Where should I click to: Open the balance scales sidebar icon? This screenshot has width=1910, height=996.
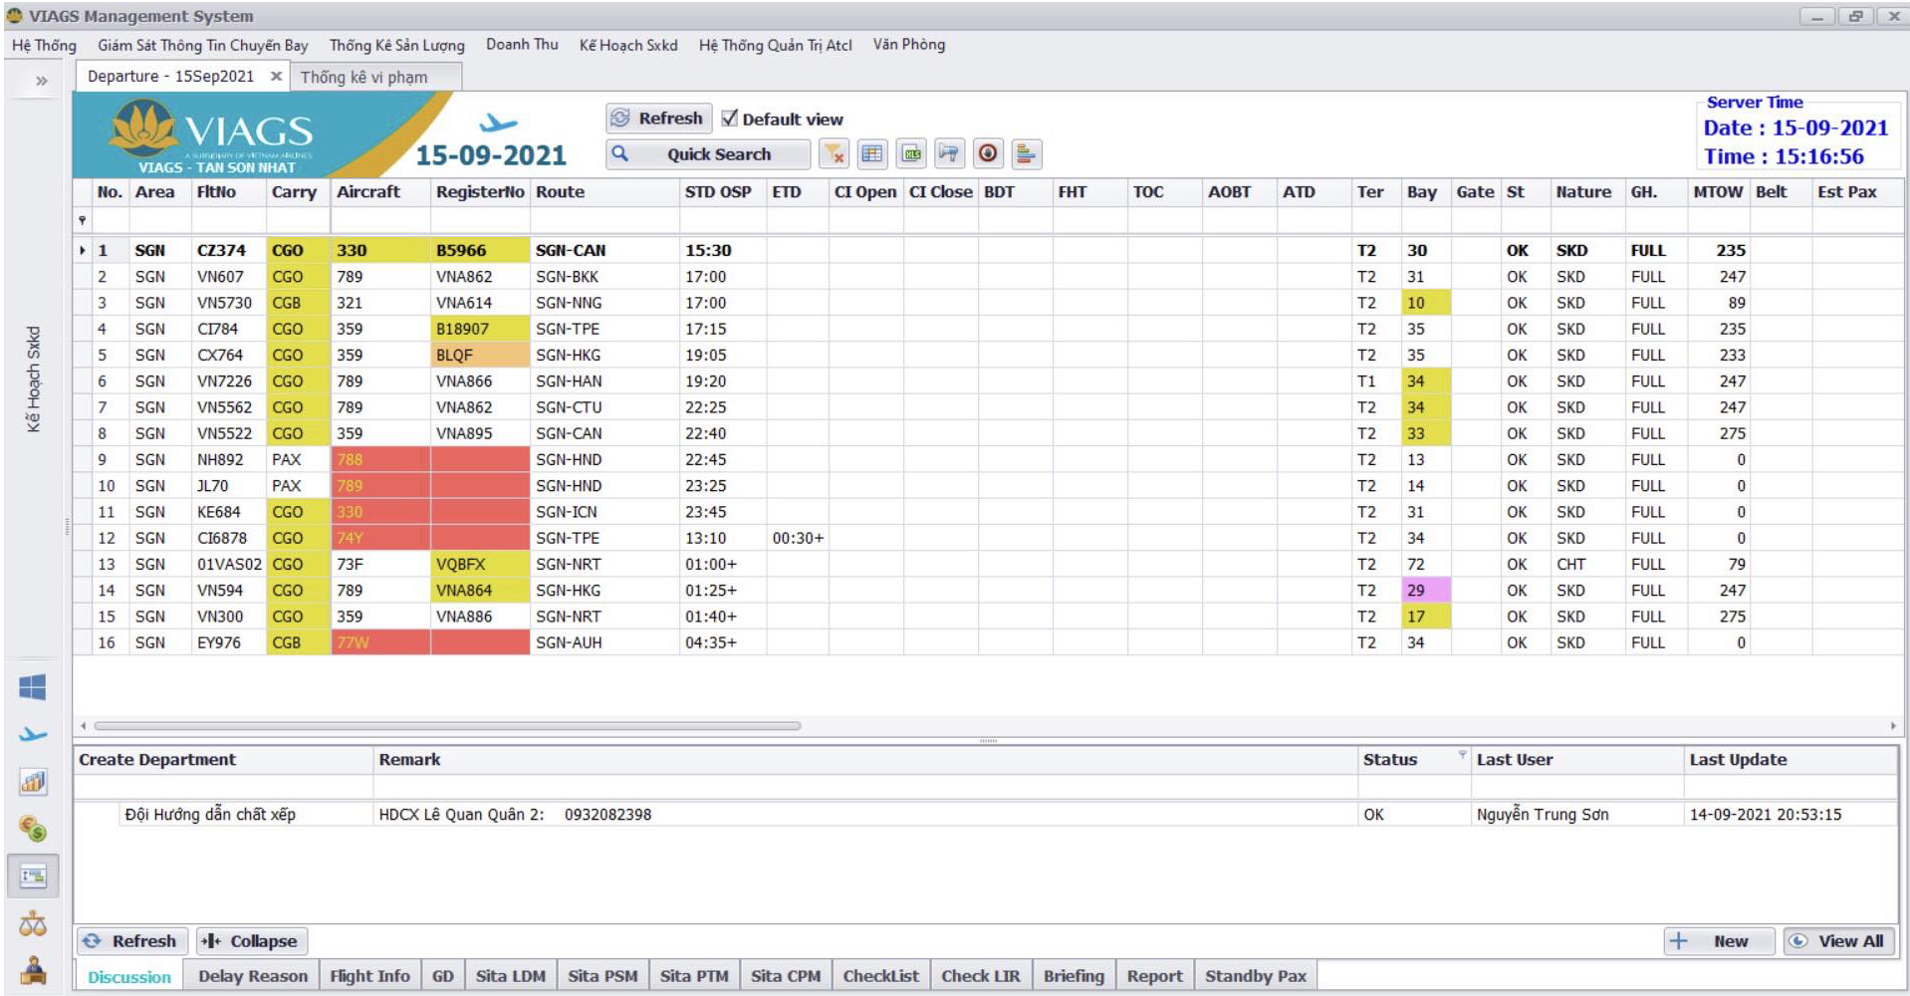33,923
